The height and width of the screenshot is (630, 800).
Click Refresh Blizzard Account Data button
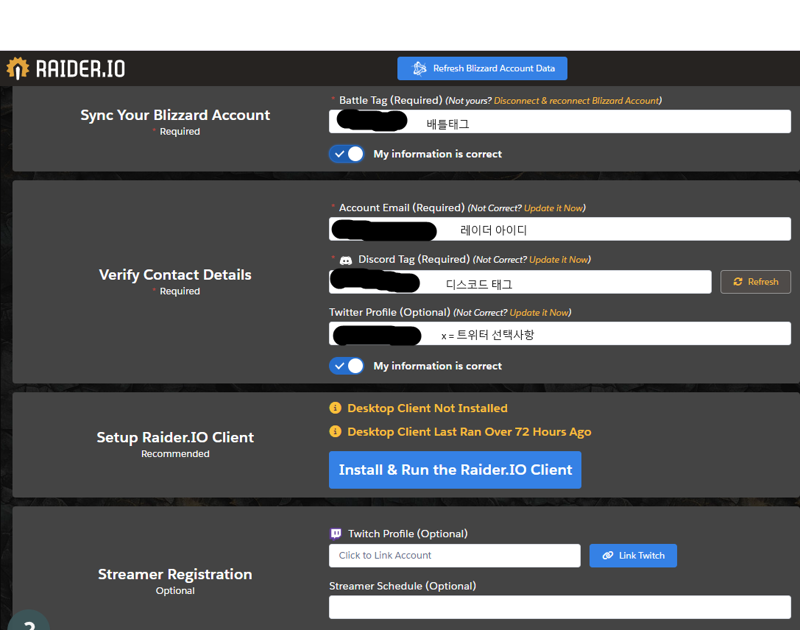482,68
